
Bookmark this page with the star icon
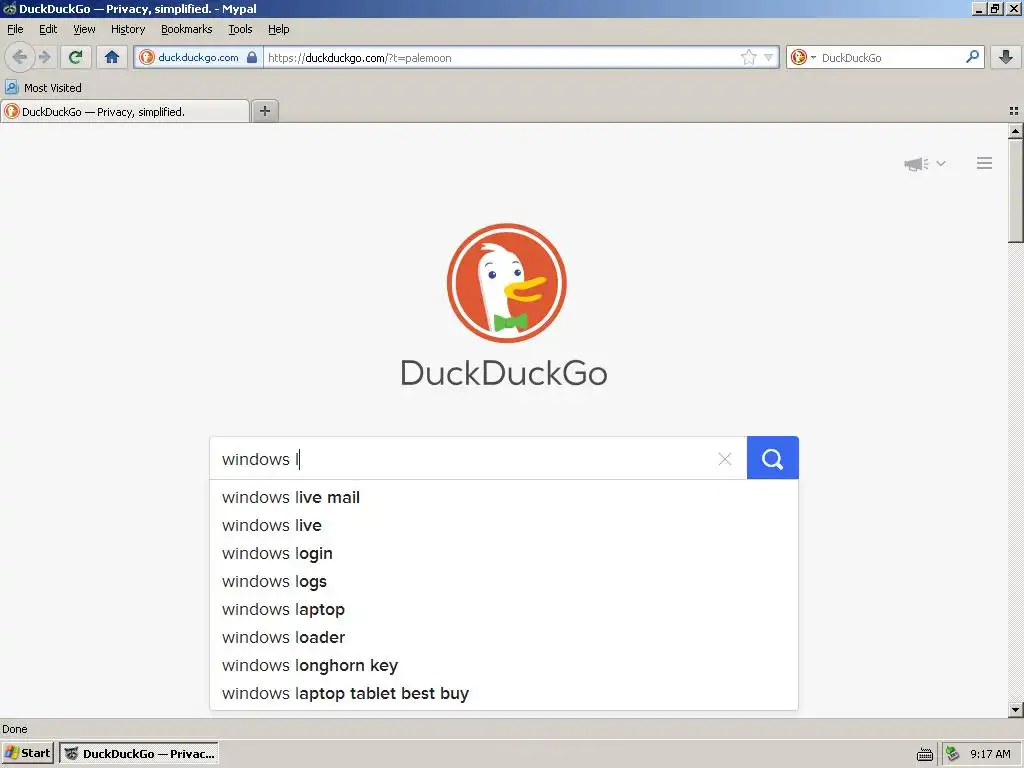[x=748, y=57]
